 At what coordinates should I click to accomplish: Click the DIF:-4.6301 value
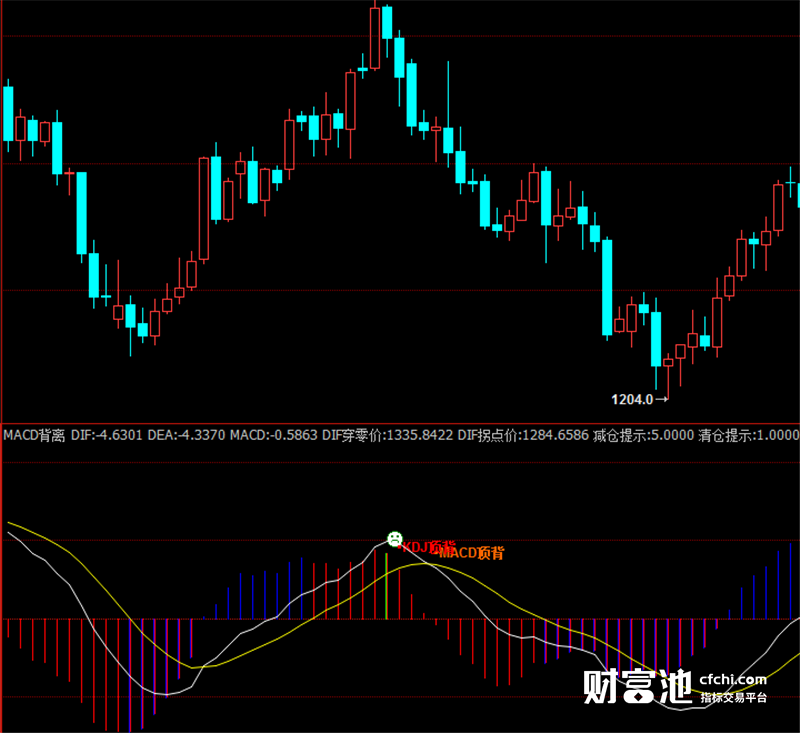[x=106, y=435]
